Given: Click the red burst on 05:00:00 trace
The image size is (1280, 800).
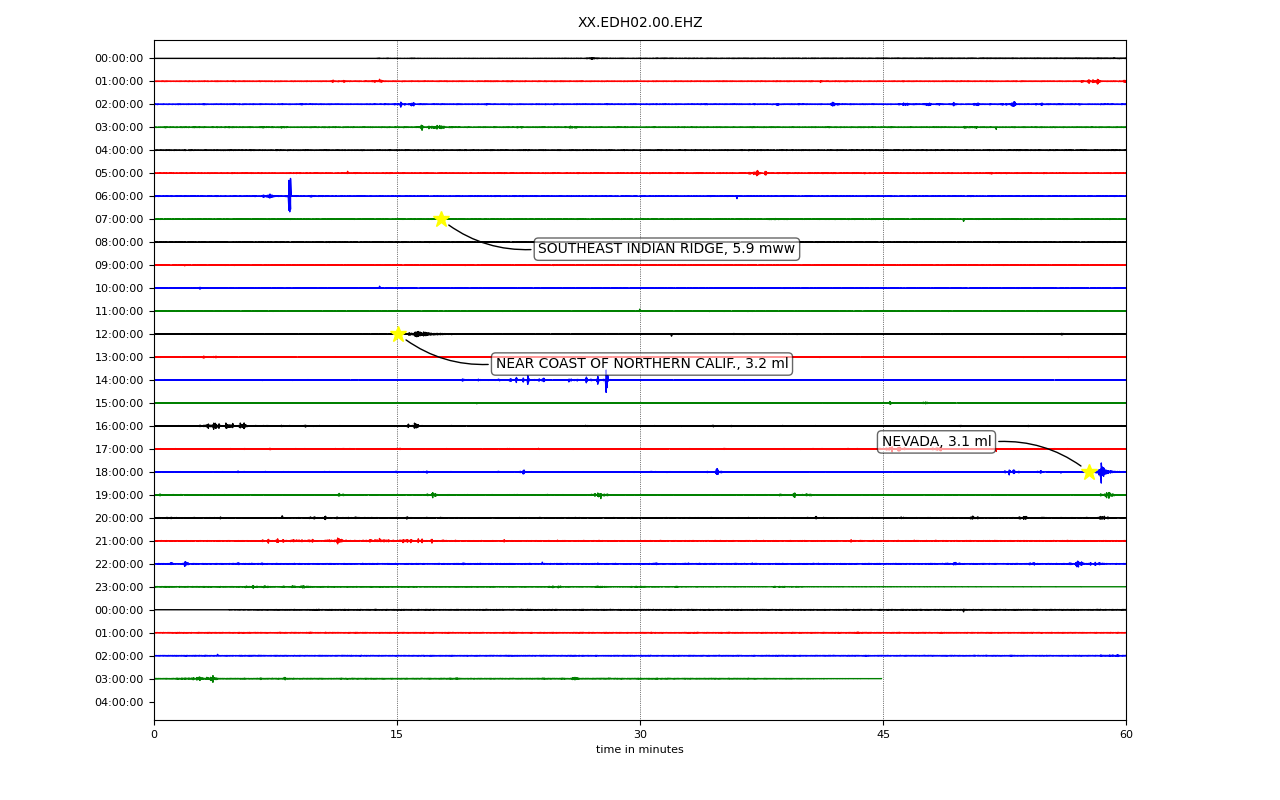Looking at the screenshot, I should 759,173.
